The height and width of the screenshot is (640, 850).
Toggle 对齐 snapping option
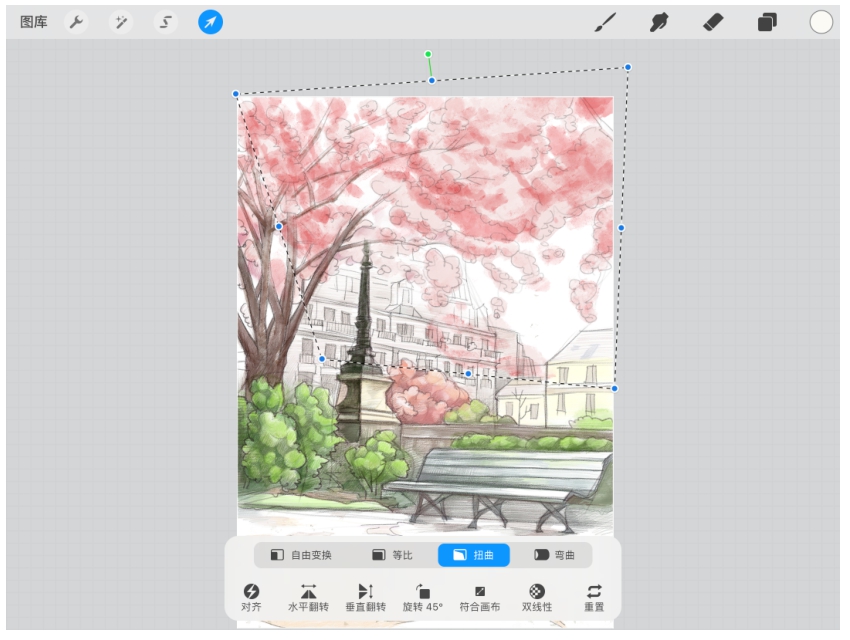click(251, 598)
